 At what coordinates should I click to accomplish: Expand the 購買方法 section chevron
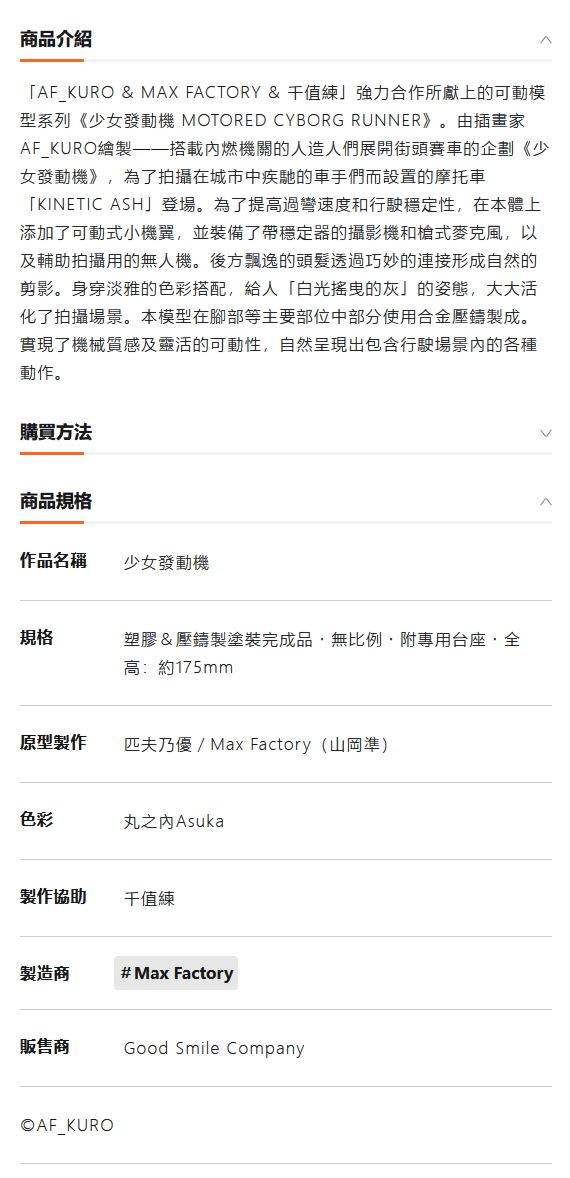click(x=546, y=433)
